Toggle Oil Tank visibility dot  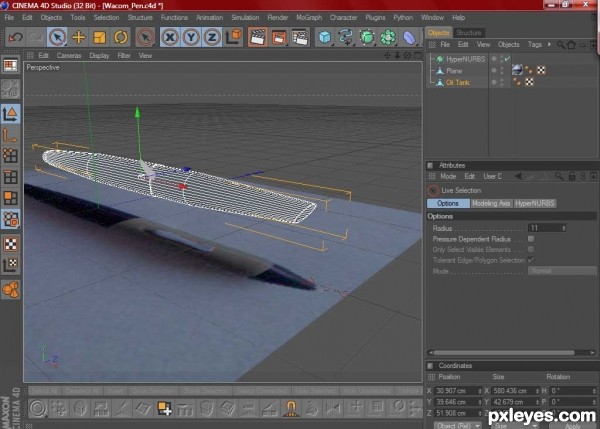coord(494,82)
